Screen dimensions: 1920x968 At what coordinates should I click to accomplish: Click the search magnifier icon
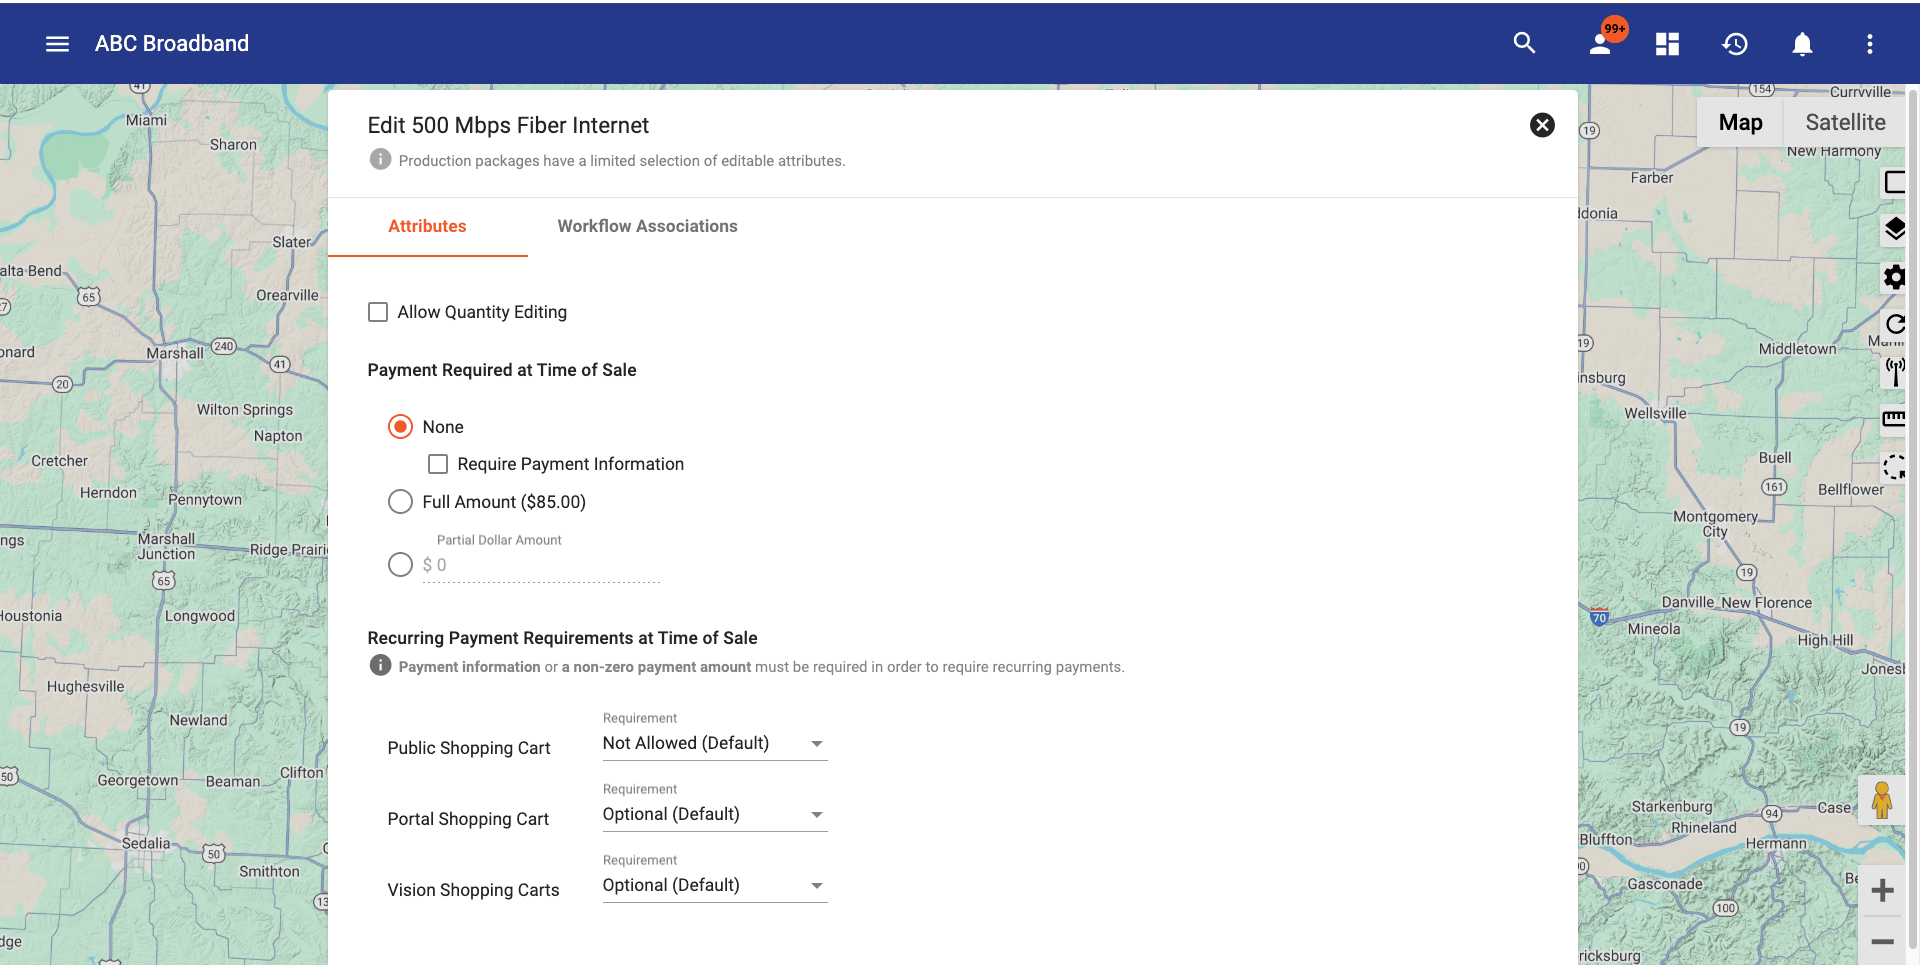pyautogui.click(x=1524, y=43)
